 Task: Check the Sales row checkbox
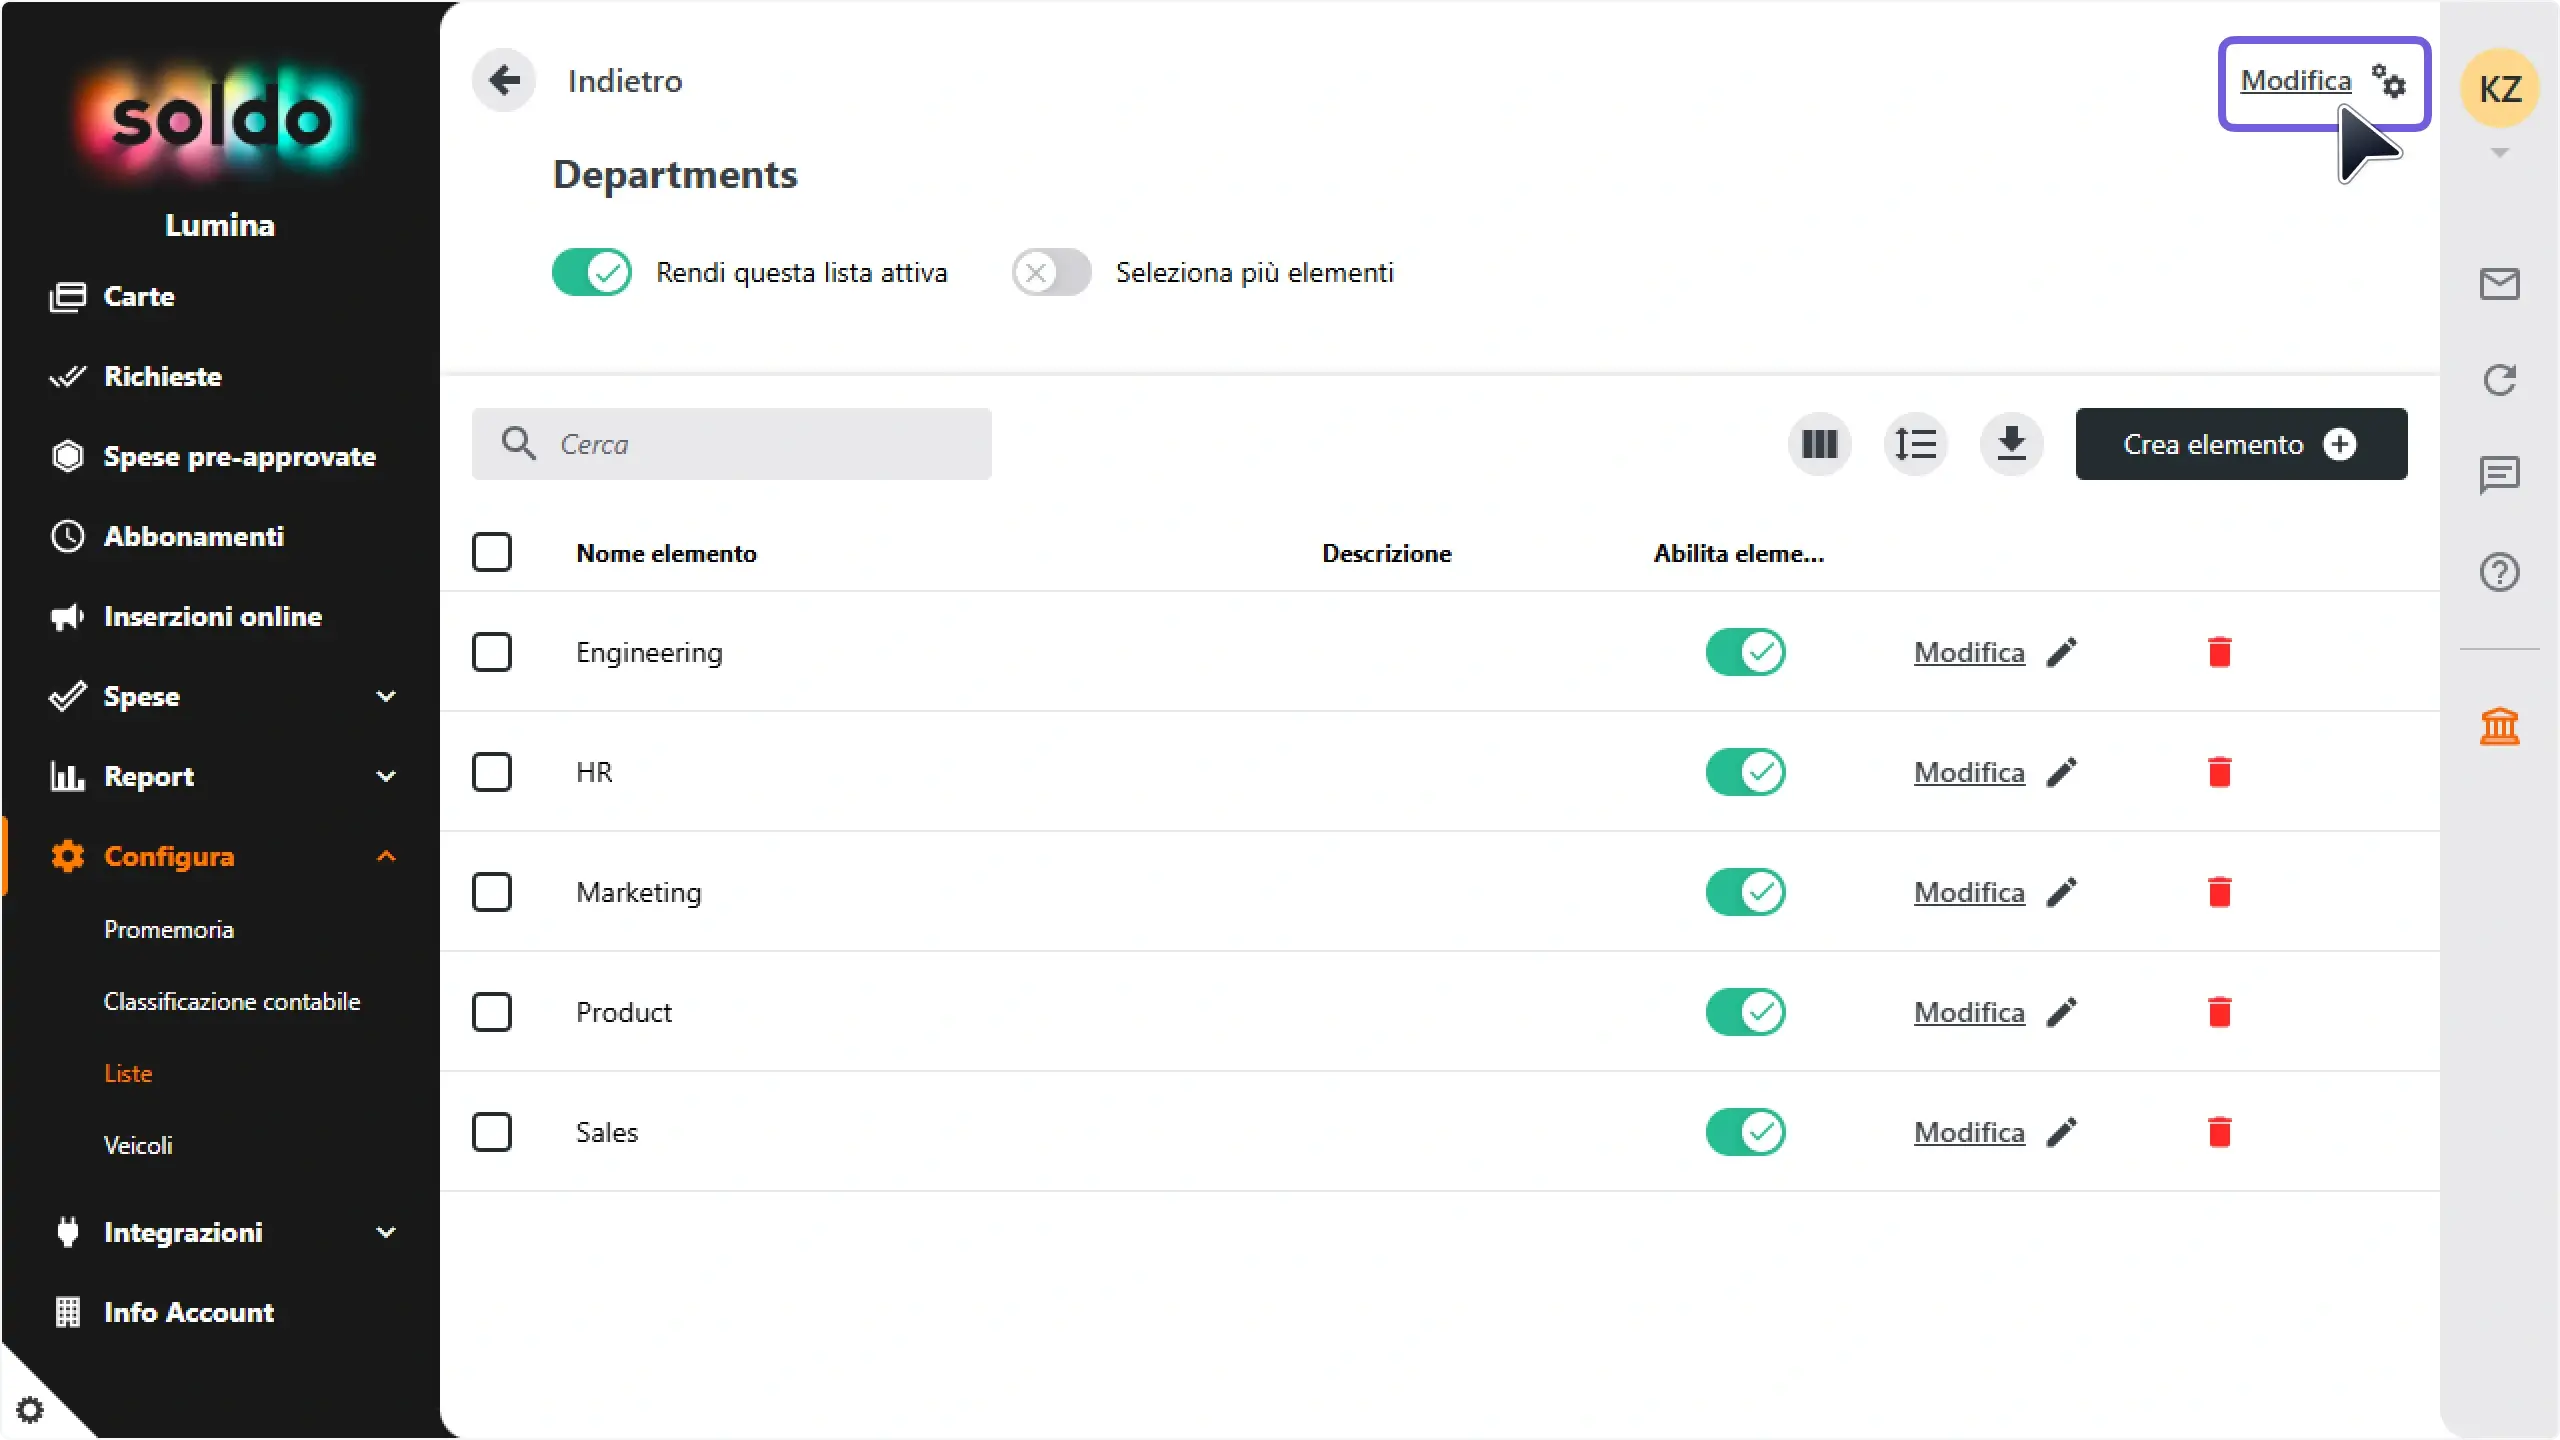tap(492, 1132)
